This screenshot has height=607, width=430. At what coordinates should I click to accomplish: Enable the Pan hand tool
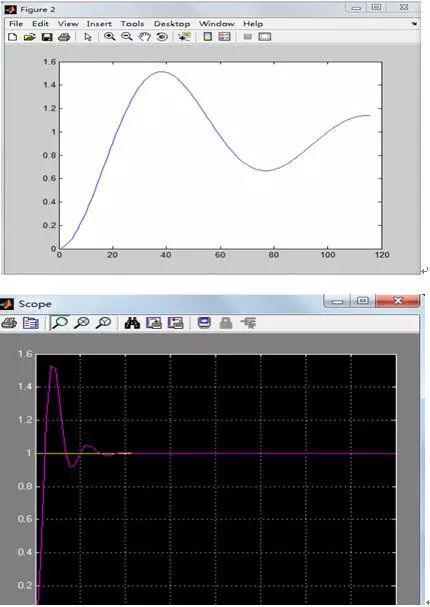tap(145, 37)
